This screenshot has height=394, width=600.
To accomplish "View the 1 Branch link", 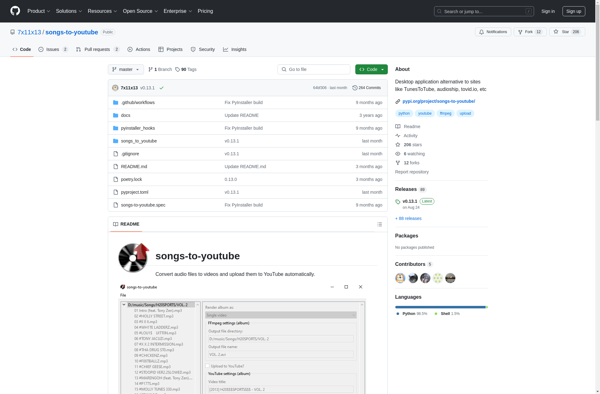I will point(160,69).
